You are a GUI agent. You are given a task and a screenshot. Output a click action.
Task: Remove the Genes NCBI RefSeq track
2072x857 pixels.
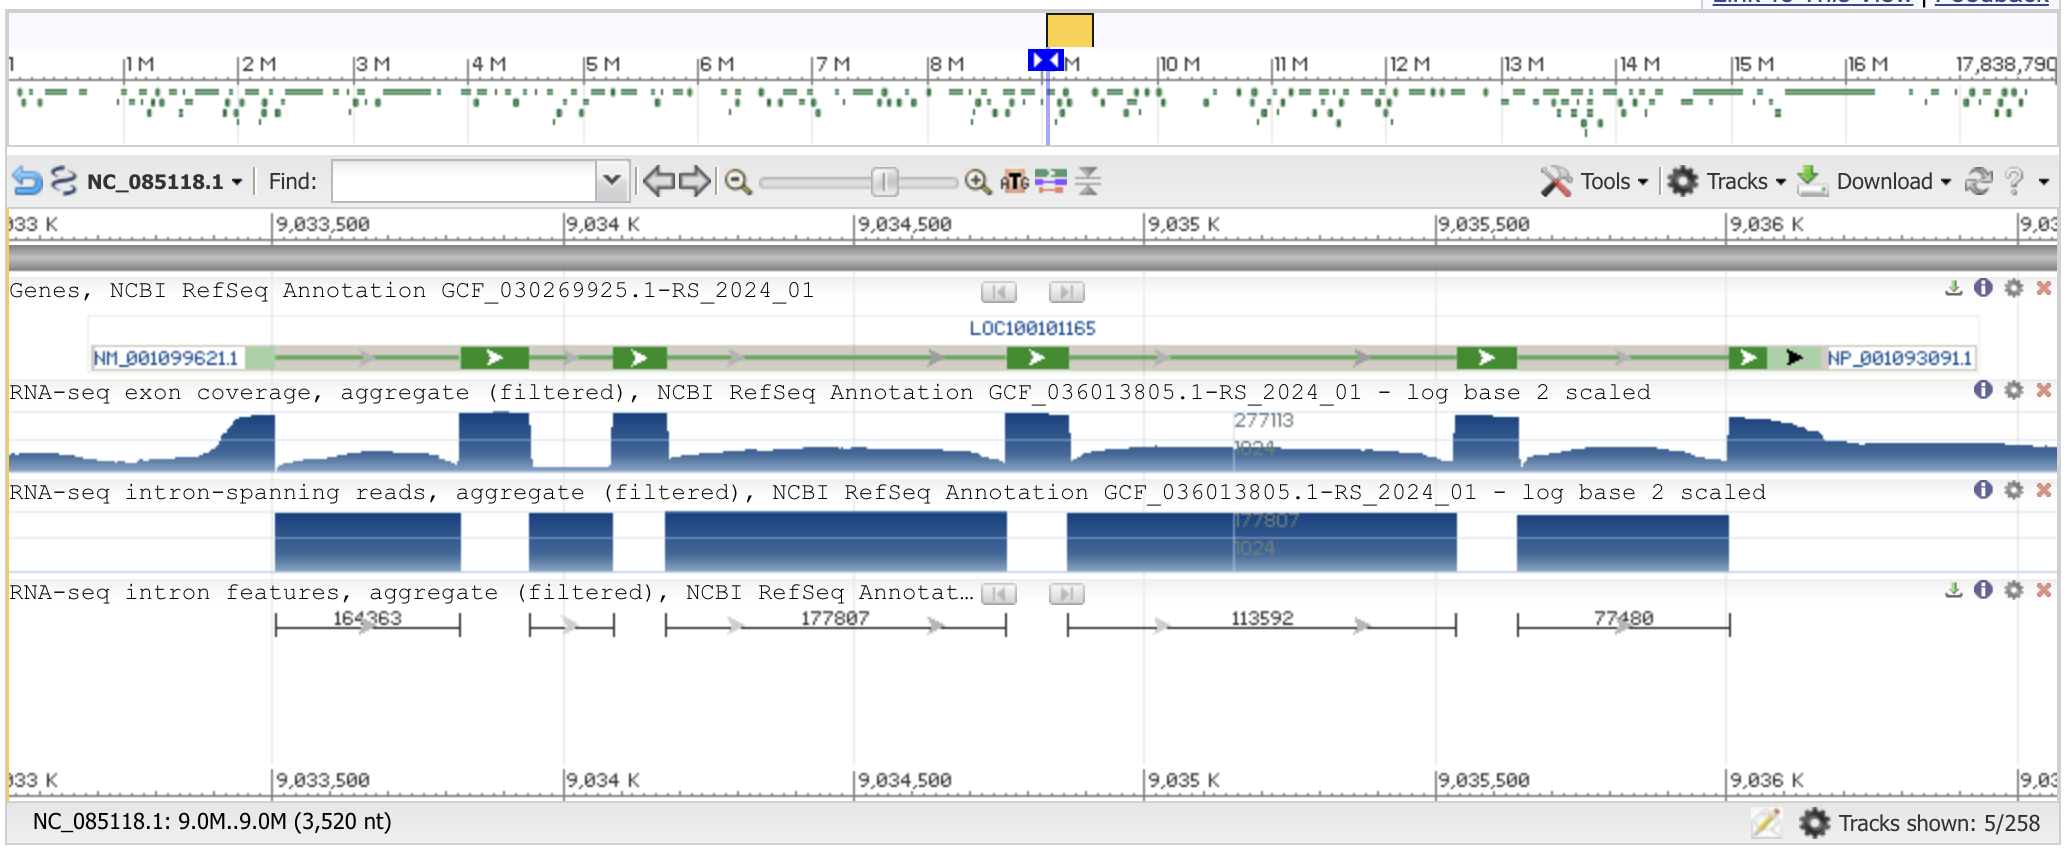[x=2044, y=289]
